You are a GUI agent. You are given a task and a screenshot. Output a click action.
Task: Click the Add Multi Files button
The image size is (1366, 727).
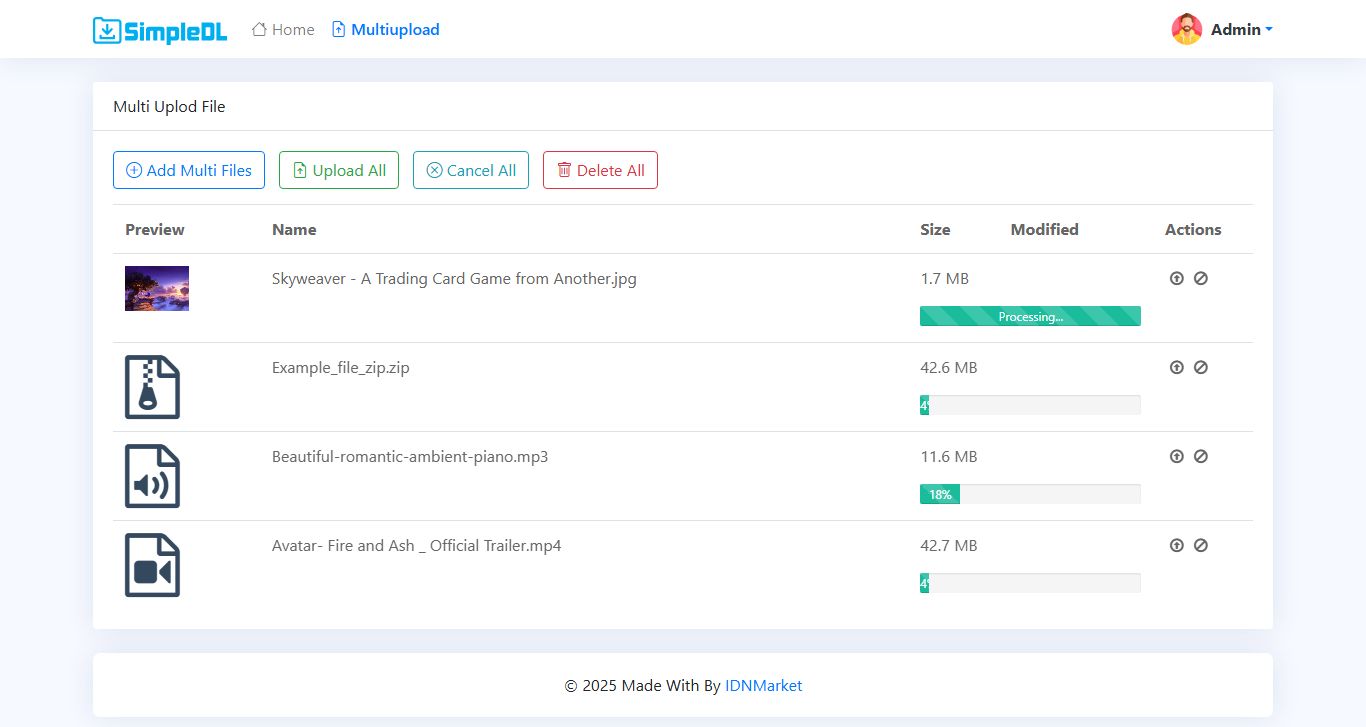point(189,170)
